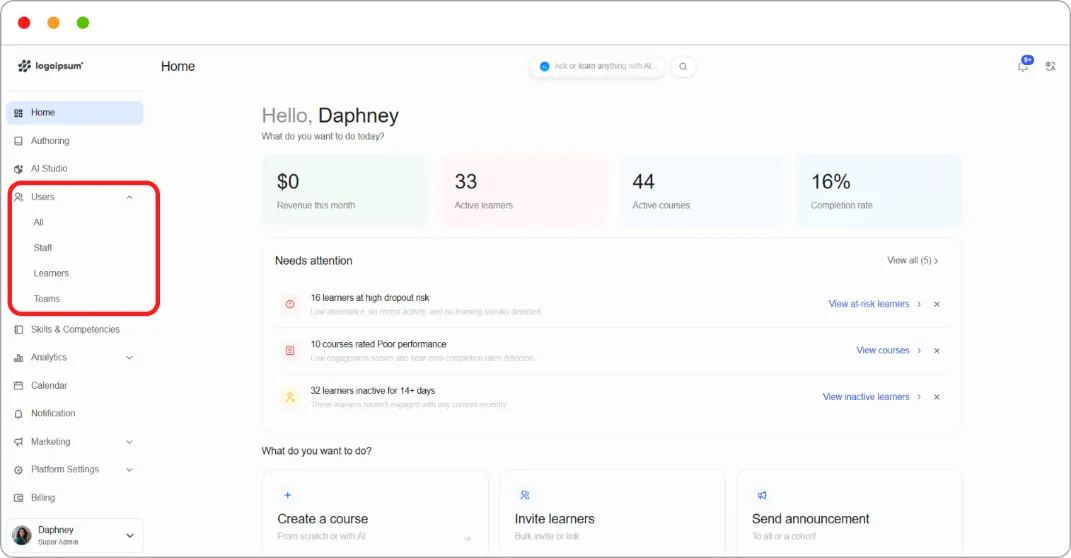Expand the Platform Settings chevron
This screenshot has height=558, width=1071.
[129, 470]
